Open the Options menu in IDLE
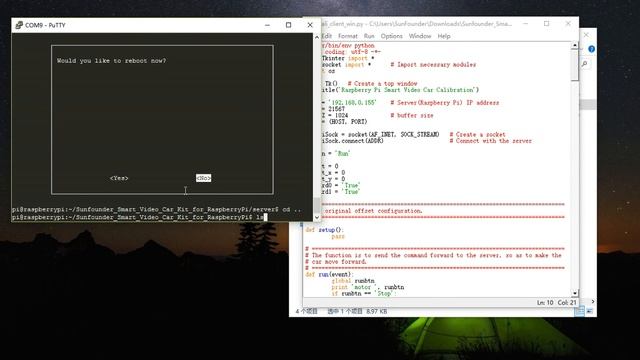This screenshot has height=360, width=640. [391, 36]
